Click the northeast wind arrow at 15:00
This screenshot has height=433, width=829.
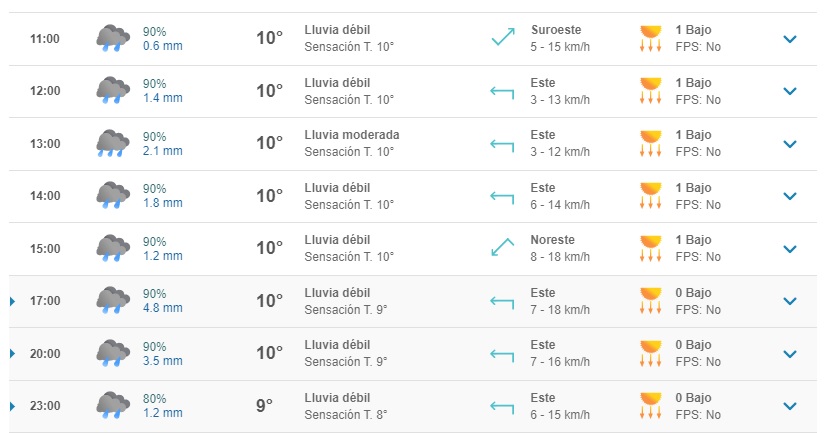pos(501,248)
